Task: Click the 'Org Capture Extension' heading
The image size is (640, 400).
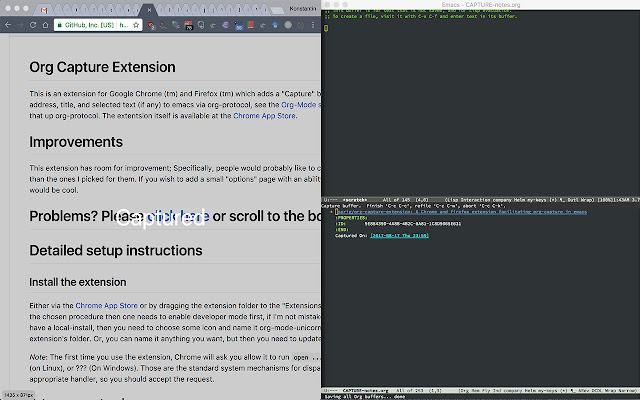Action: point(102,67)
